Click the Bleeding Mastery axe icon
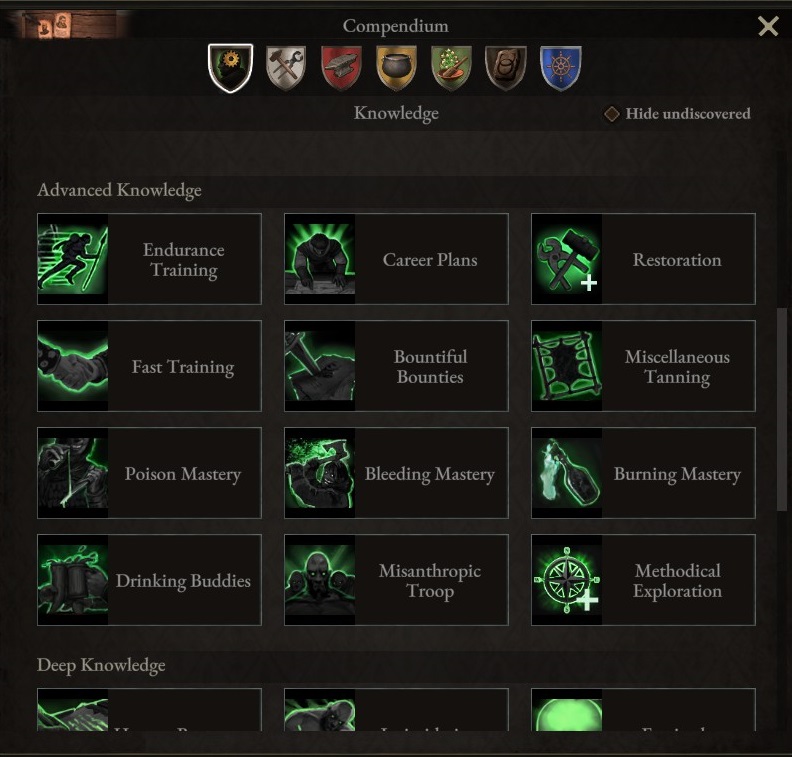This screenshot has width=792, height=757. tap(320, 473)
